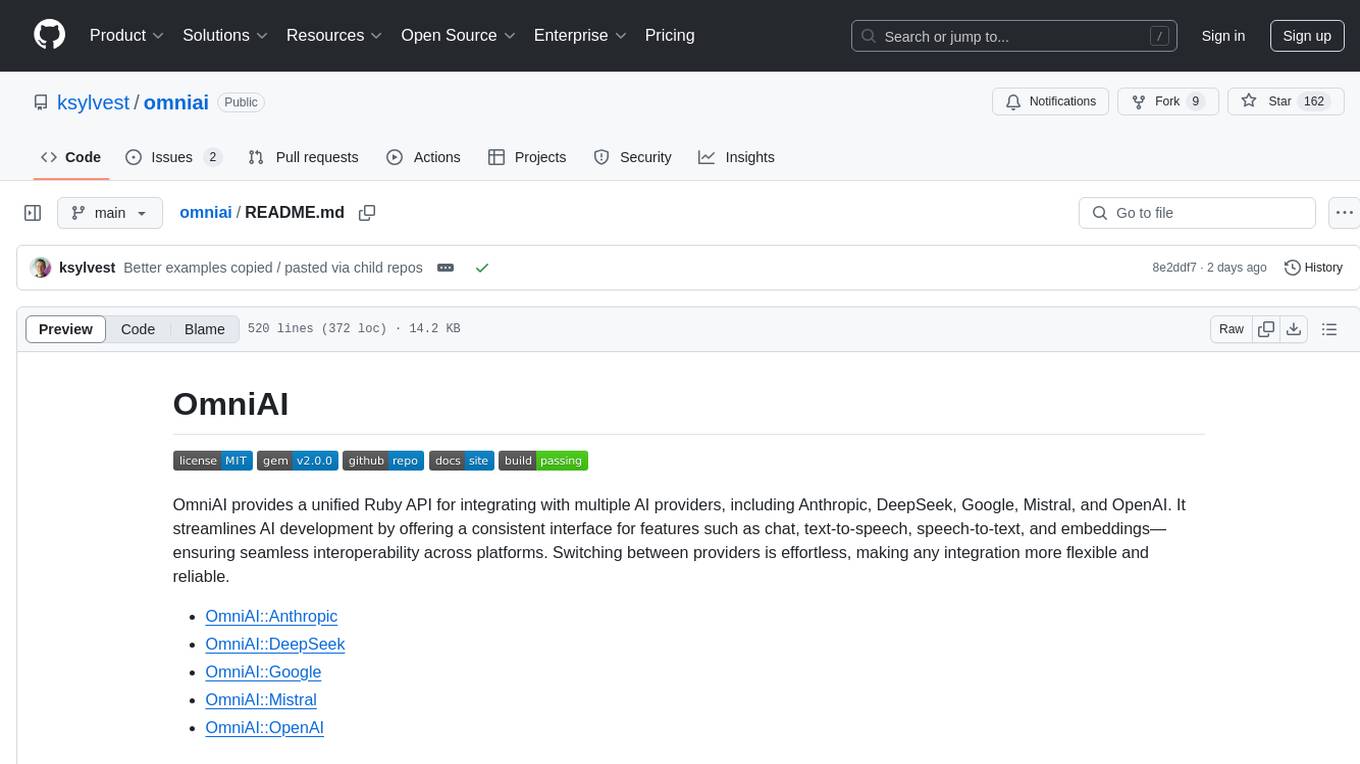Viewport: 1360px width, 764px height.
Task: Open the Product menu
Action: click(127, 35)
